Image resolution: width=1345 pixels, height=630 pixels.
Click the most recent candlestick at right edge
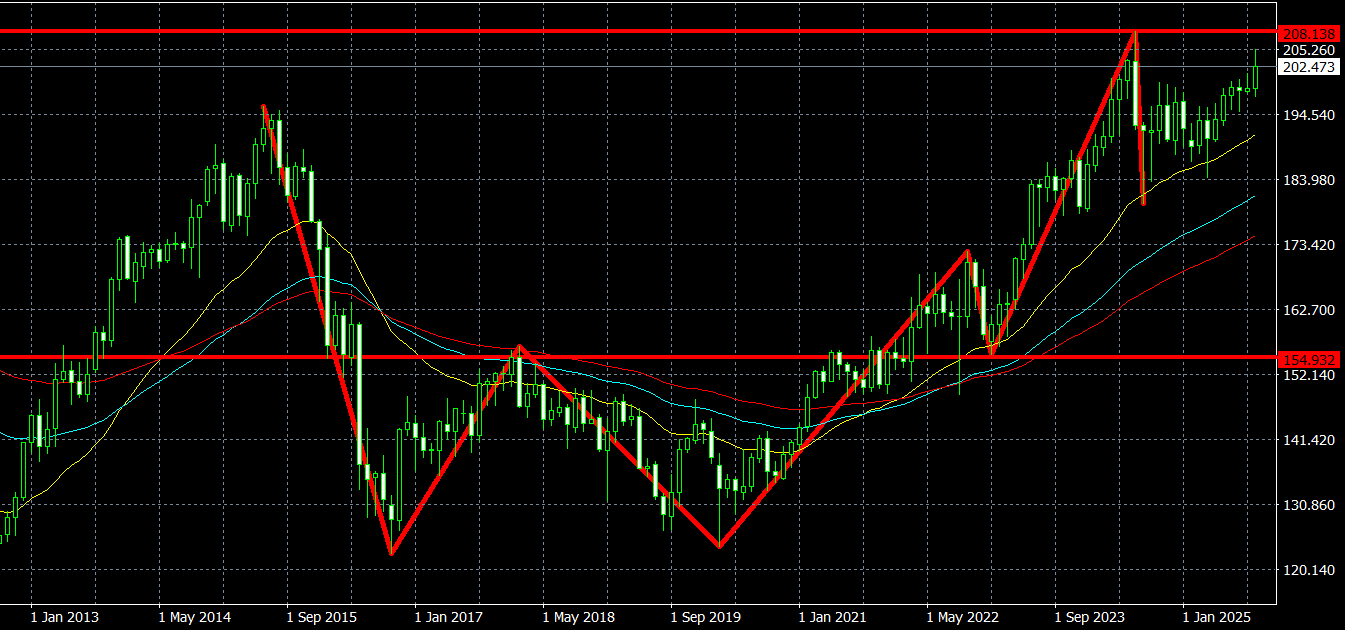[1256, 76]
